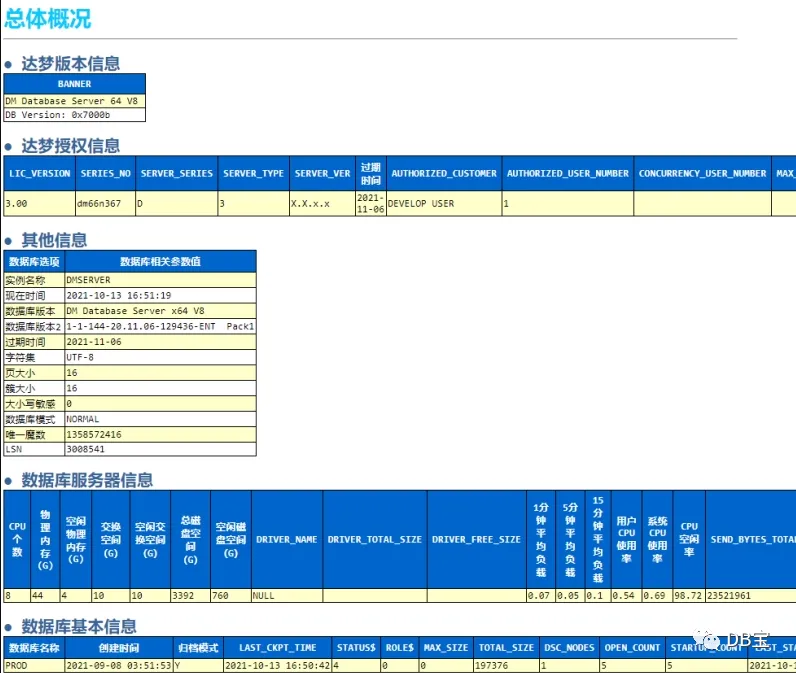Select the '1-1-144-20.11.06-129436-ENT Pack1' build value
Screen dimensions: 796x673
tap(160, 326)
